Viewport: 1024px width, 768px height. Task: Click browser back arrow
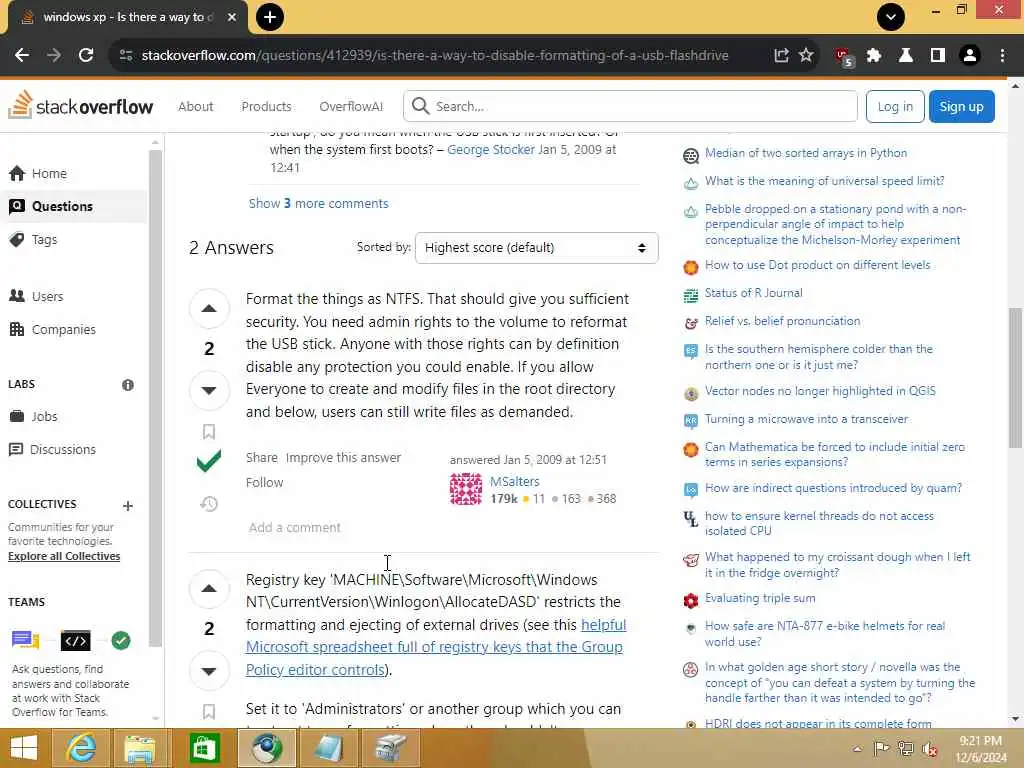pyautogui.click(x=22, y=56)
